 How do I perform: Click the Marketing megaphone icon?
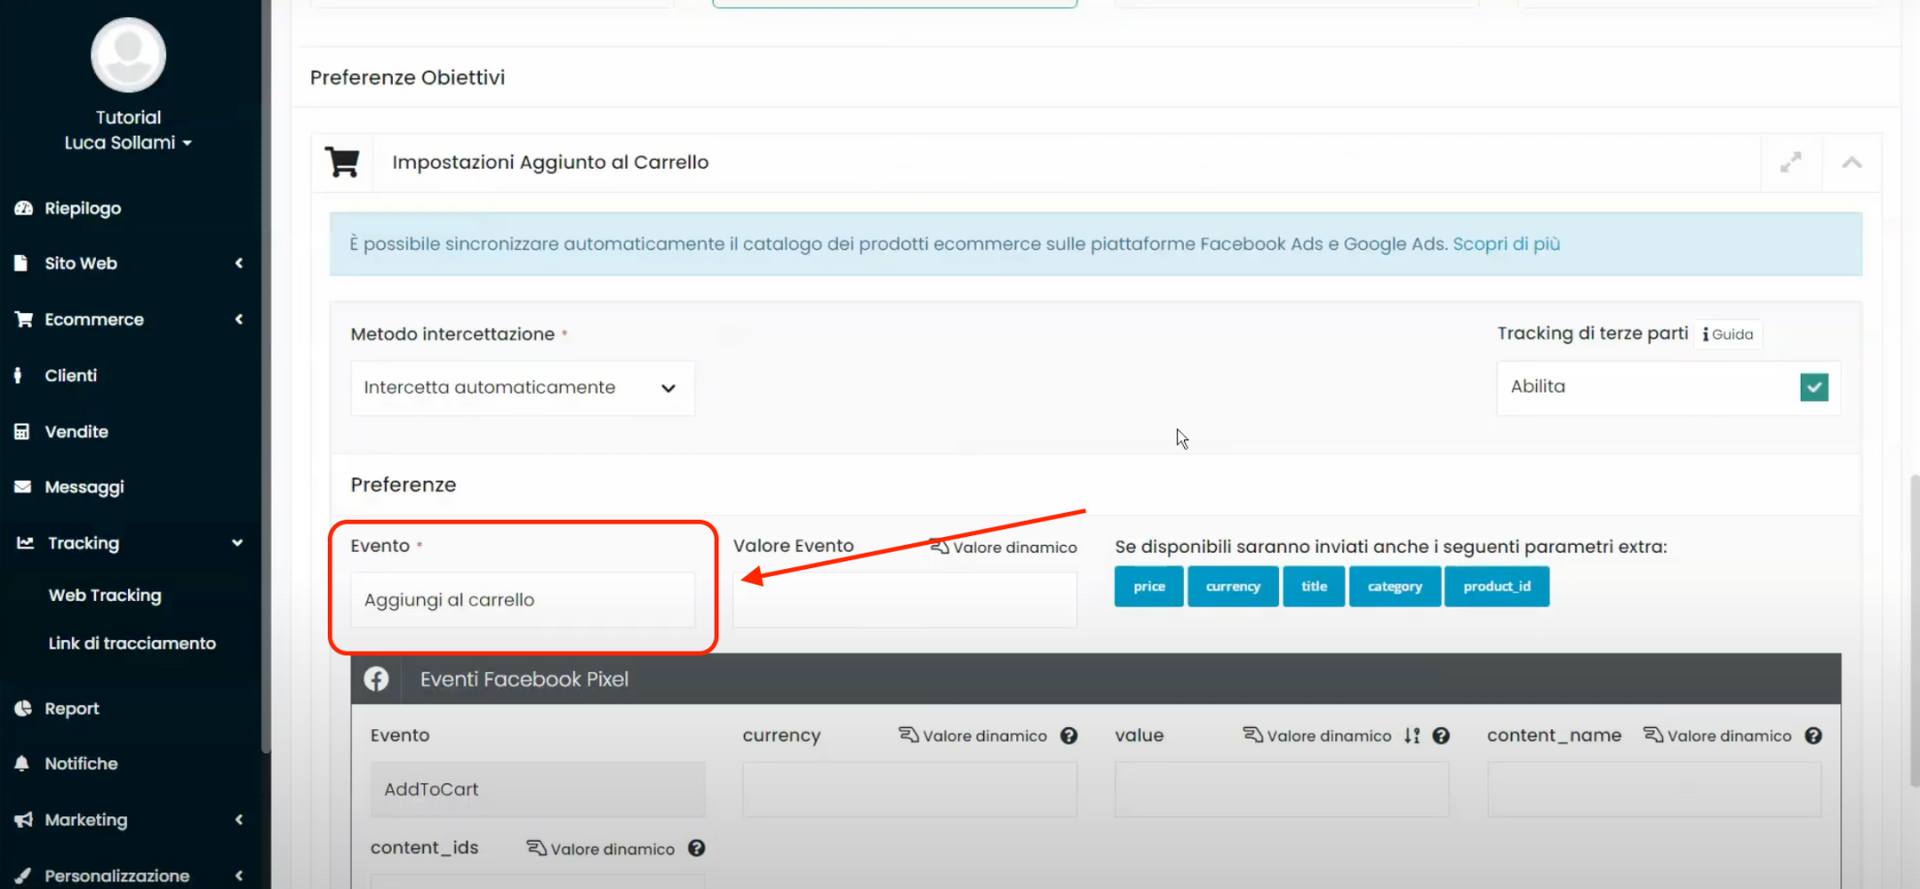23,820
